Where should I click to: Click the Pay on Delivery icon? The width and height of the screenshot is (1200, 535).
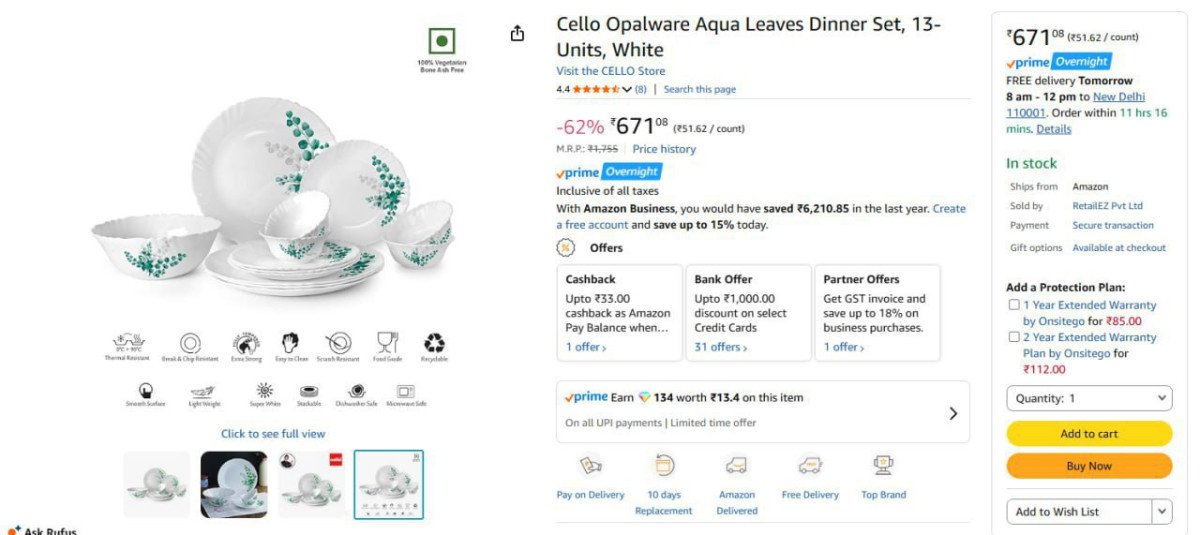coord(591,466)
